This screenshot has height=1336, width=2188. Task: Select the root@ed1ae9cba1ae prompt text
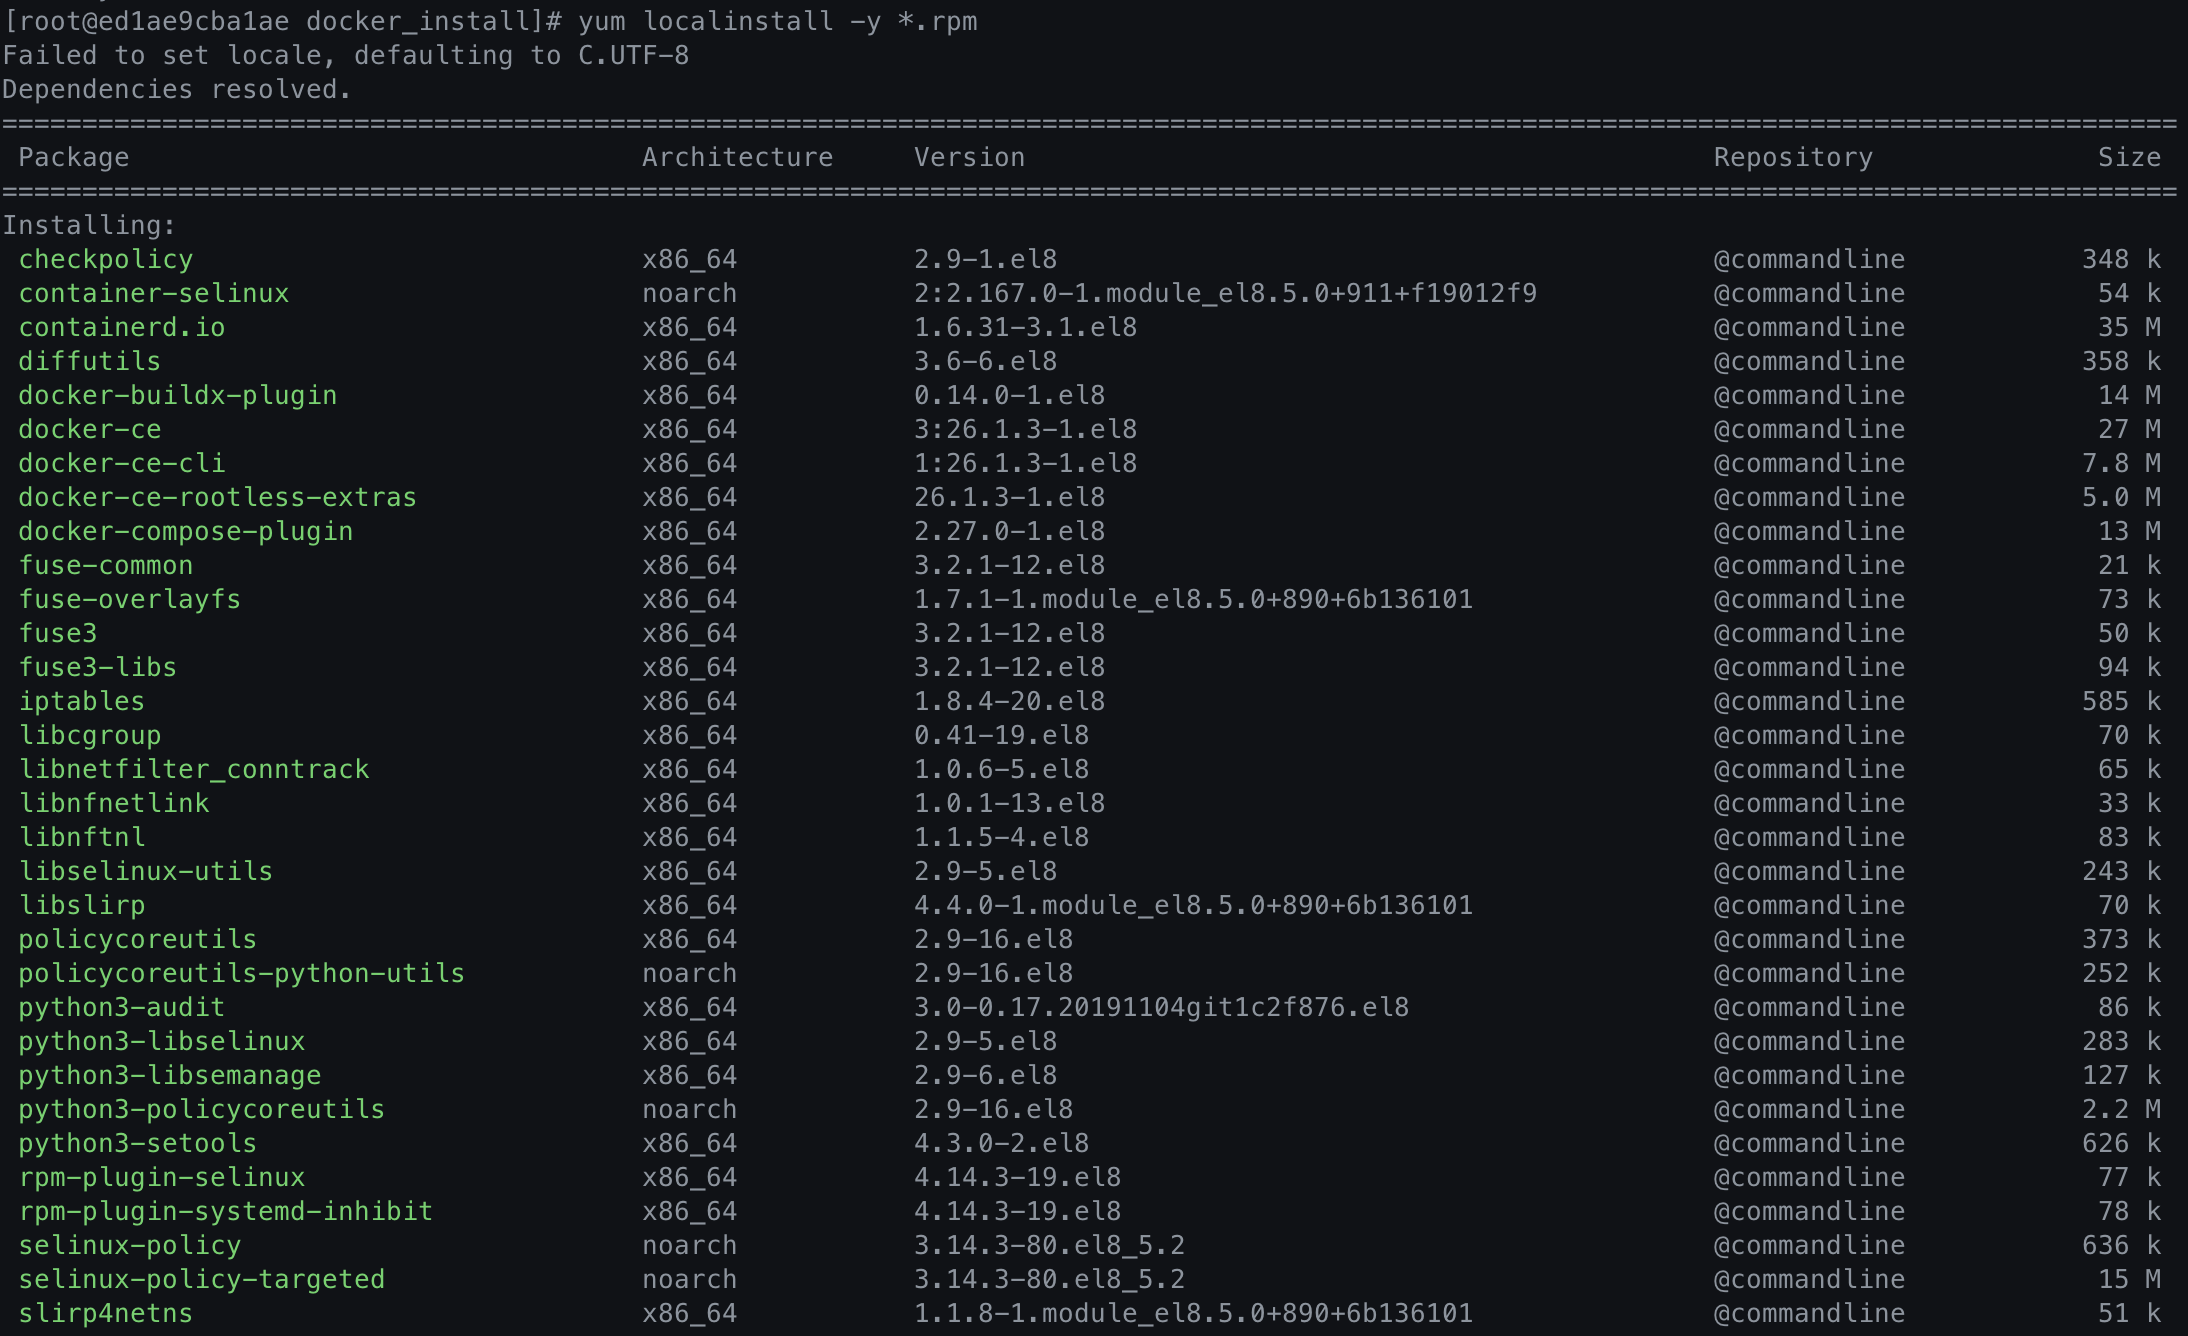[x=160, y=21]
